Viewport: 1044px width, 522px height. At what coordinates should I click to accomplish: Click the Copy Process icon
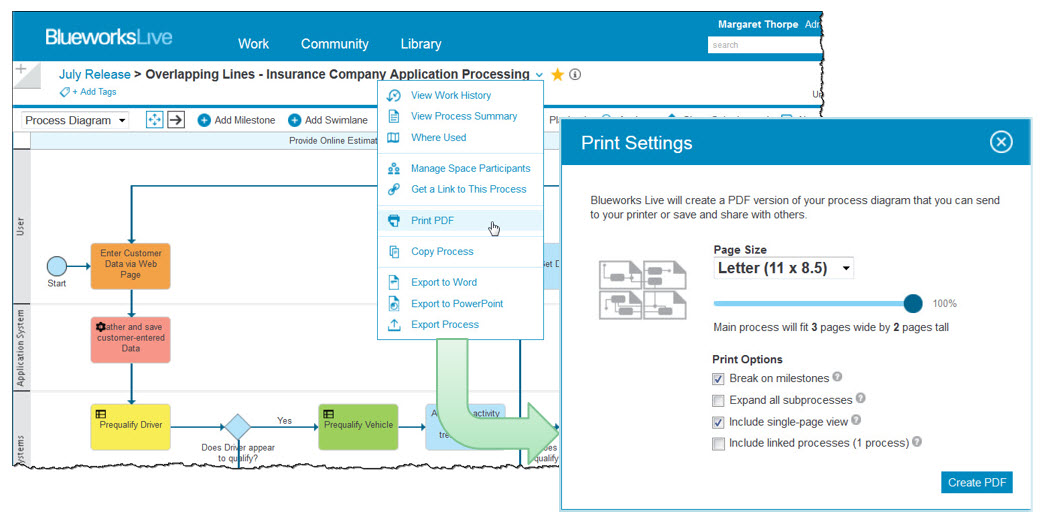pos(393,252)
